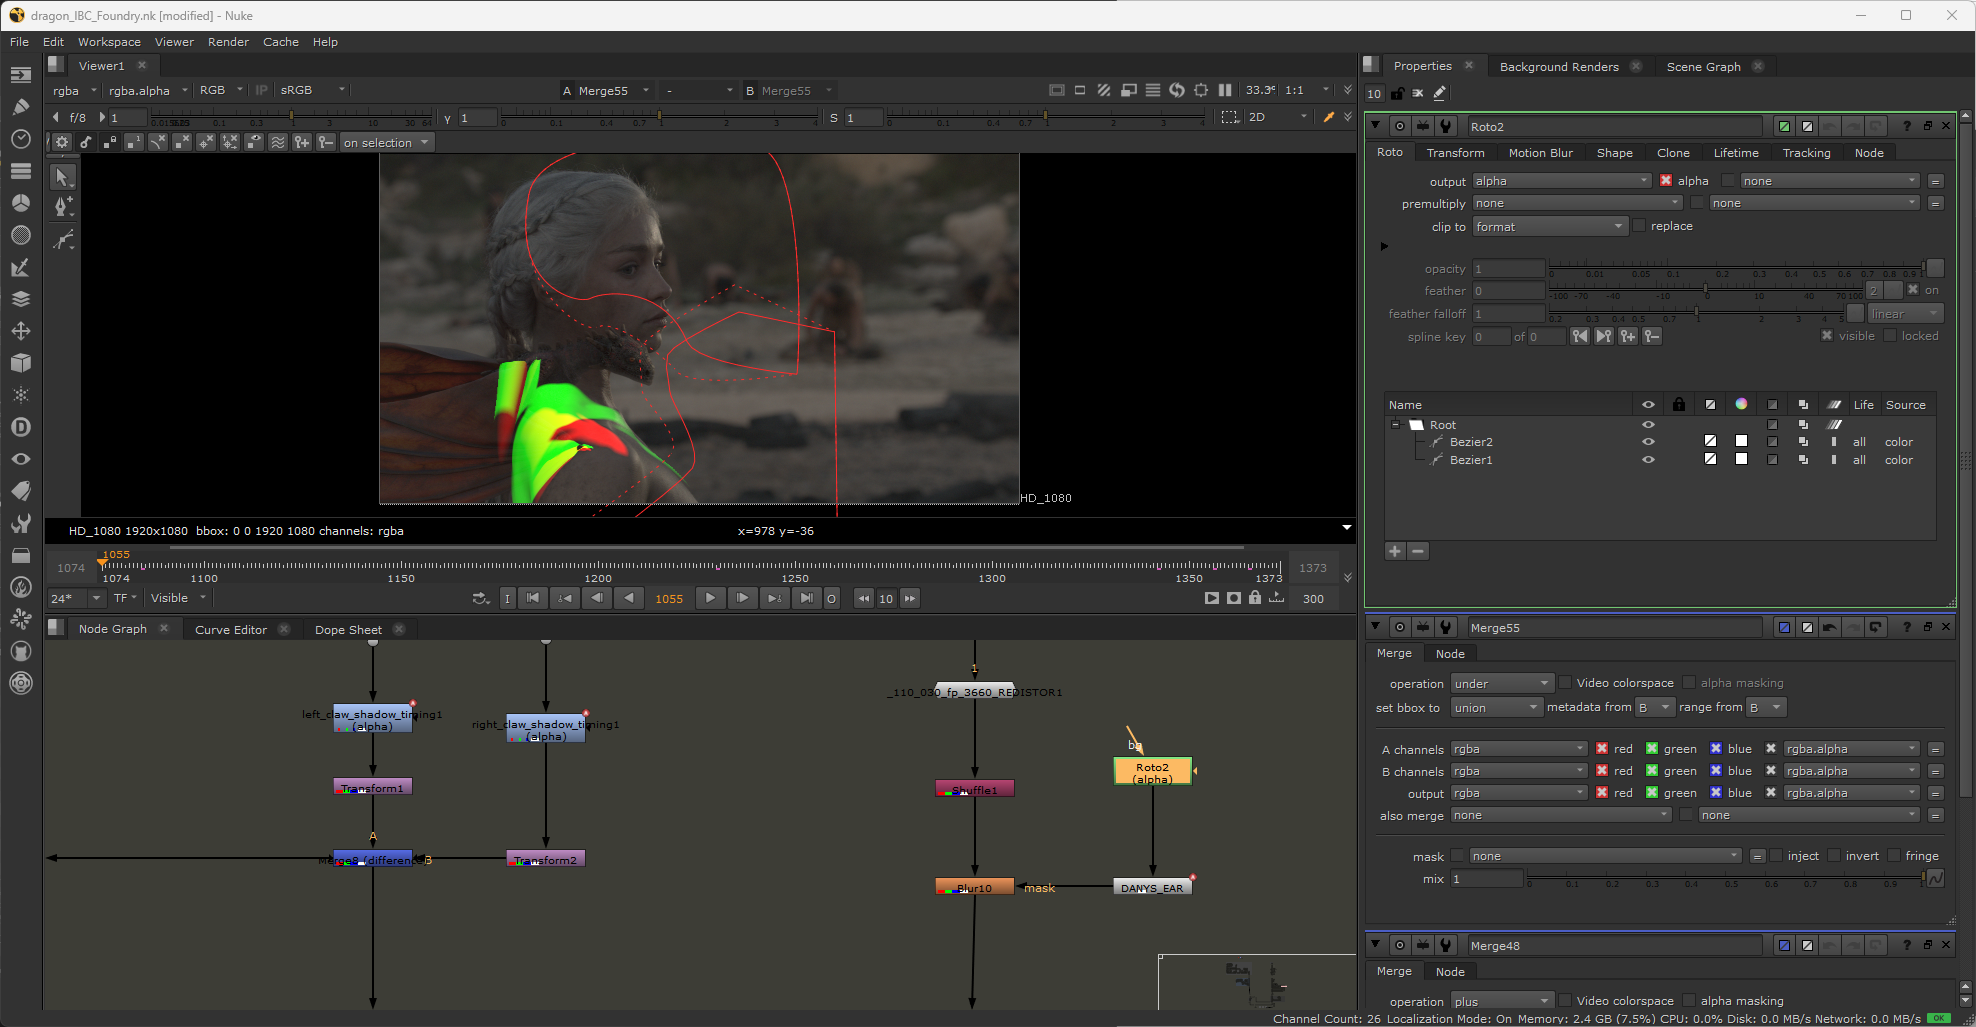Screen dimensions: 1976x1027
Task: Pause the viewer with the pause icon
Action: pyautogui.click(x=1225, y=90)
